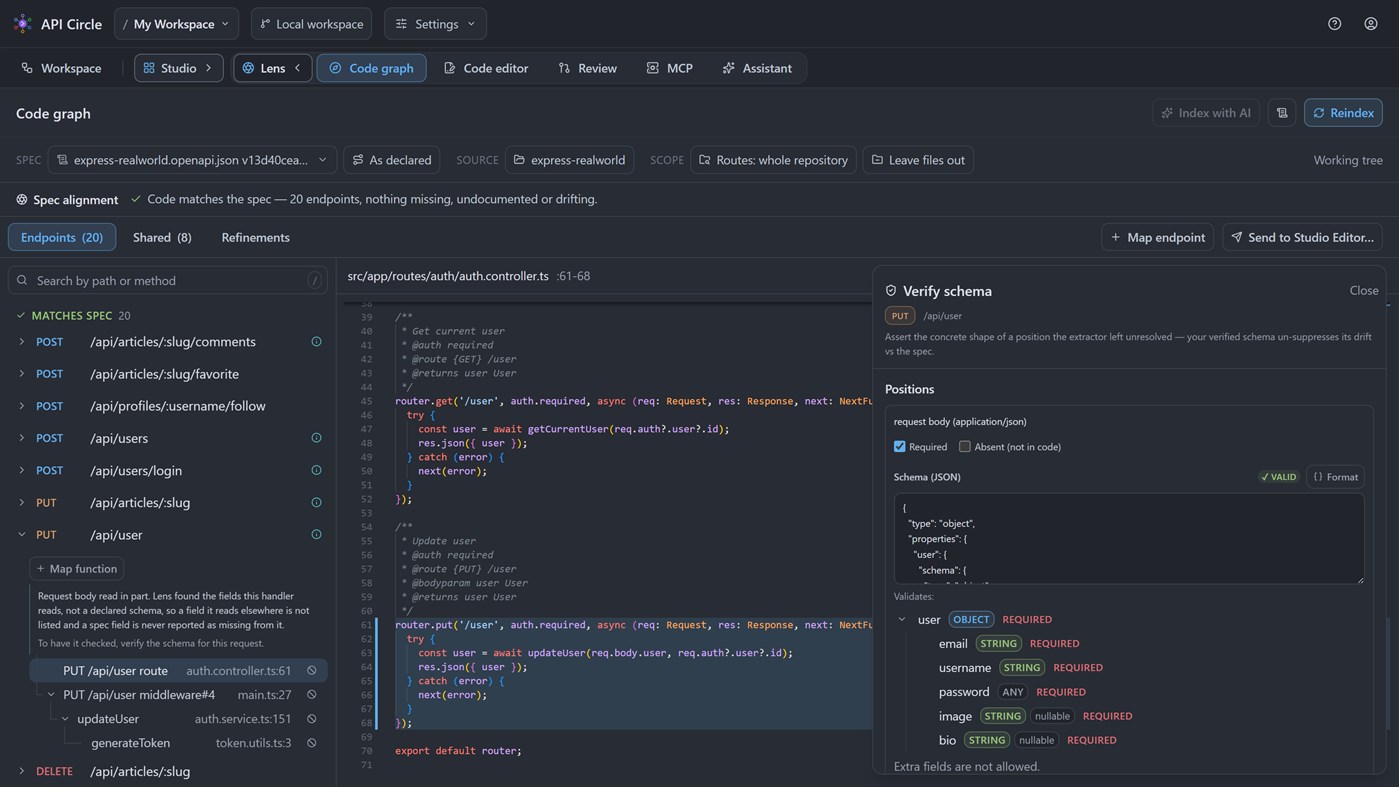This screenshot has width=1399, height=787.
Task: Click the circle-slash icon on token.utils.ts:3 row
Action: pyautogui.click(x=312, y=743)
